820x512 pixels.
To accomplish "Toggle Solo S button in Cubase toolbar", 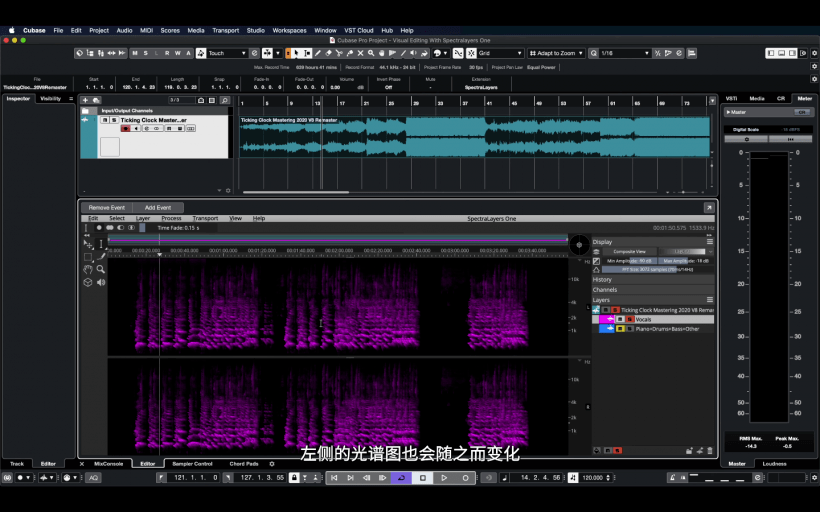I will [145, 53].
